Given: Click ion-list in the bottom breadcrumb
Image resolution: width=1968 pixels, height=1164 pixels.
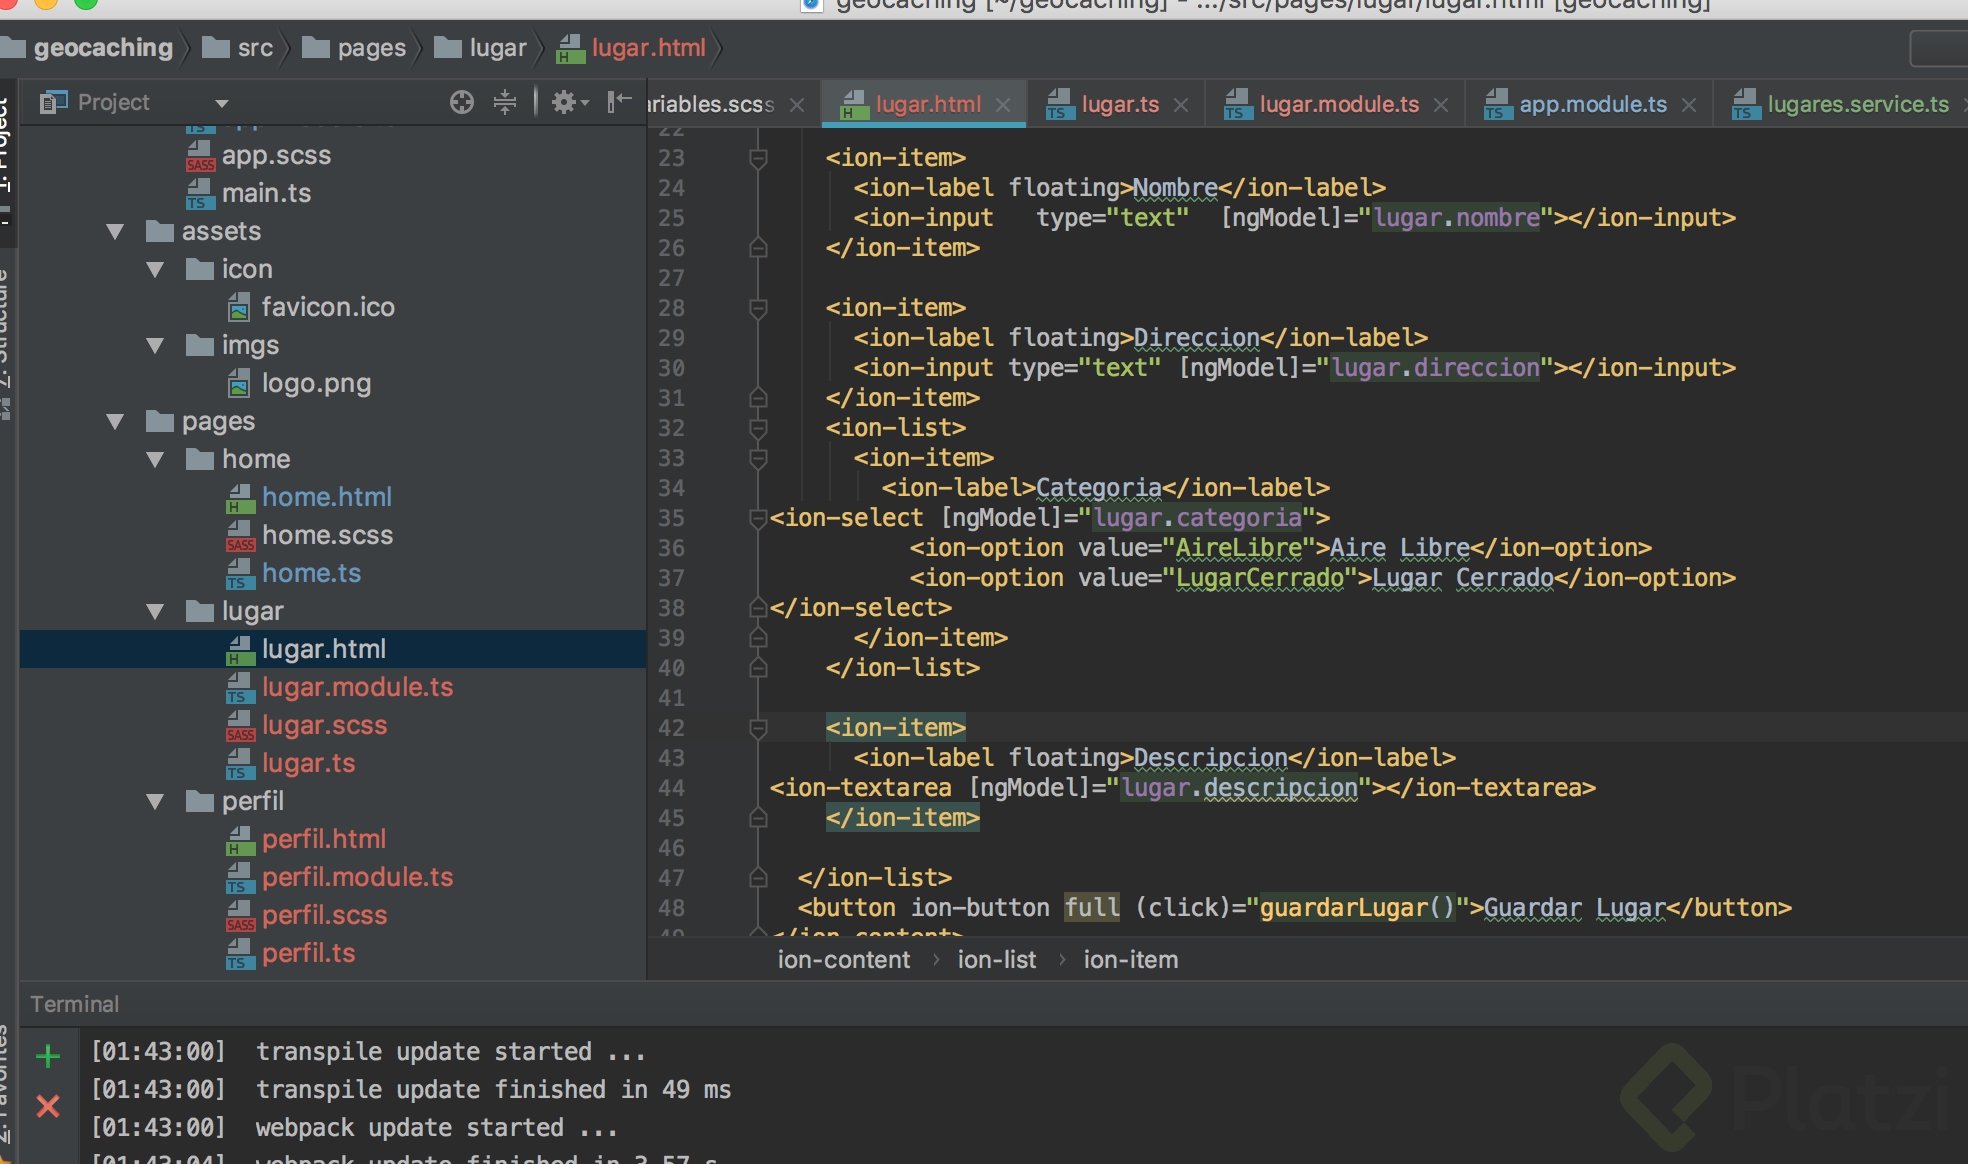Looking at the screenshot, I should click(x=996, y=960).
